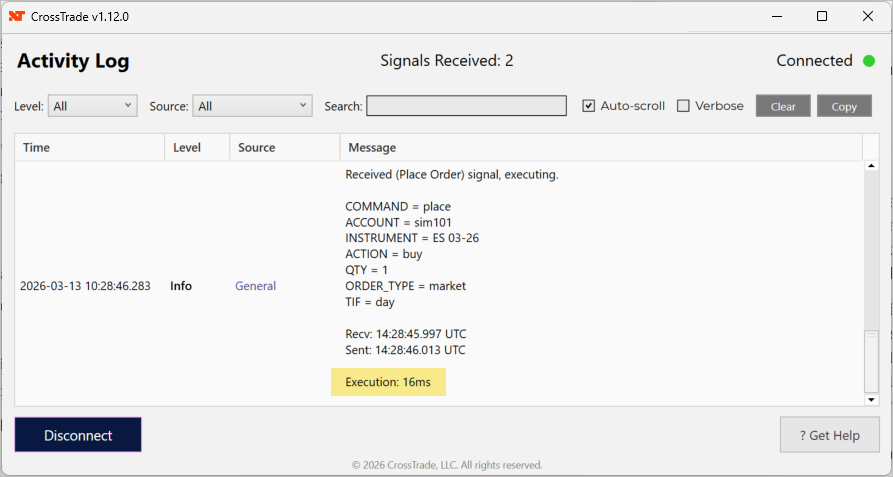Sort by the Source column header
This screenshot has width=893, height=477.
tap(285, 147)
